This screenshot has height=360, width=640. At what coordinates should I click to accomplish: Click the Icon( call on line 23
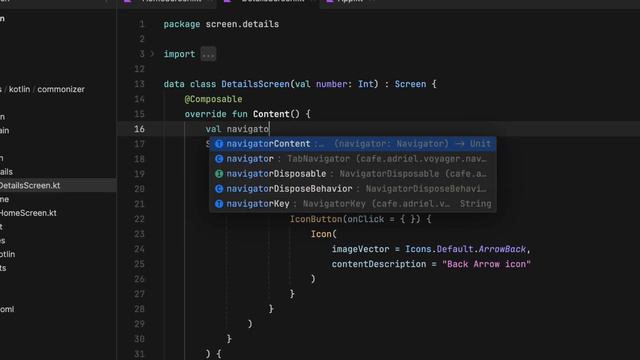point(324,234)
